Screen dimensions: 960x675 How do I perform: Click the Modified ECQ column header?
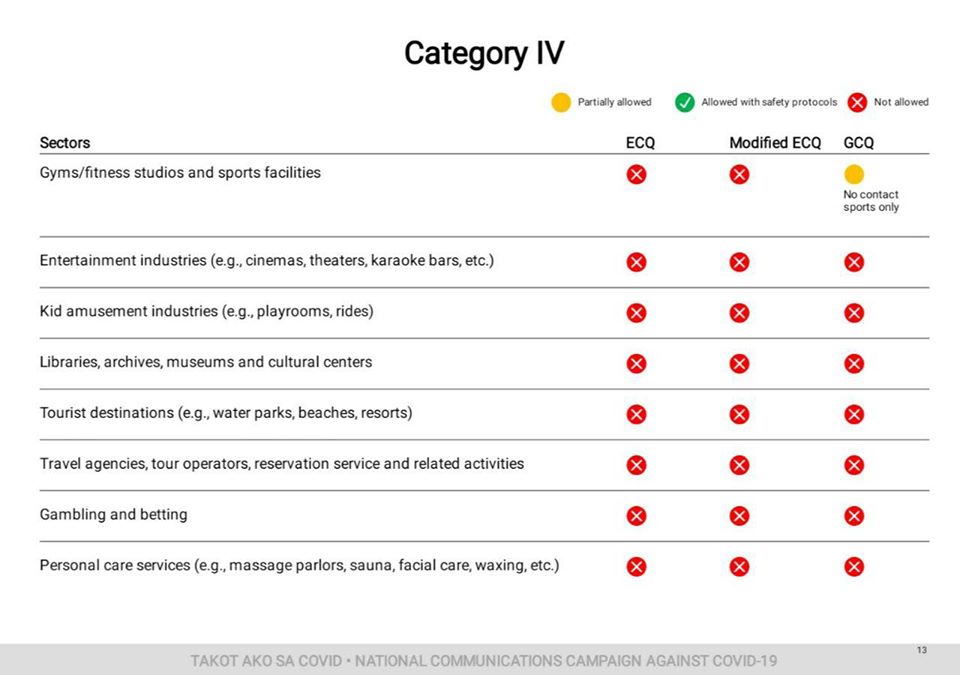[774, 143]
